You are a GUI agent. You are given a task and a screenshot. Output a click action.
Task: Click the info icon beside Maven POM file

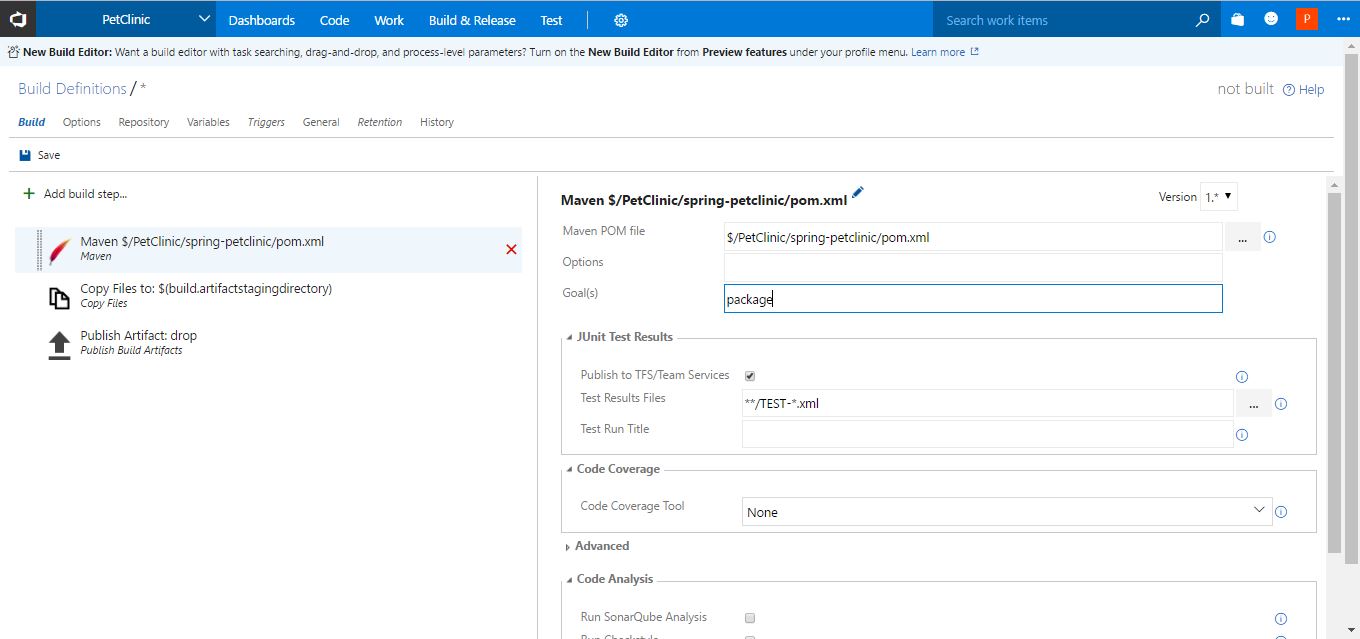pos(1270,238)
